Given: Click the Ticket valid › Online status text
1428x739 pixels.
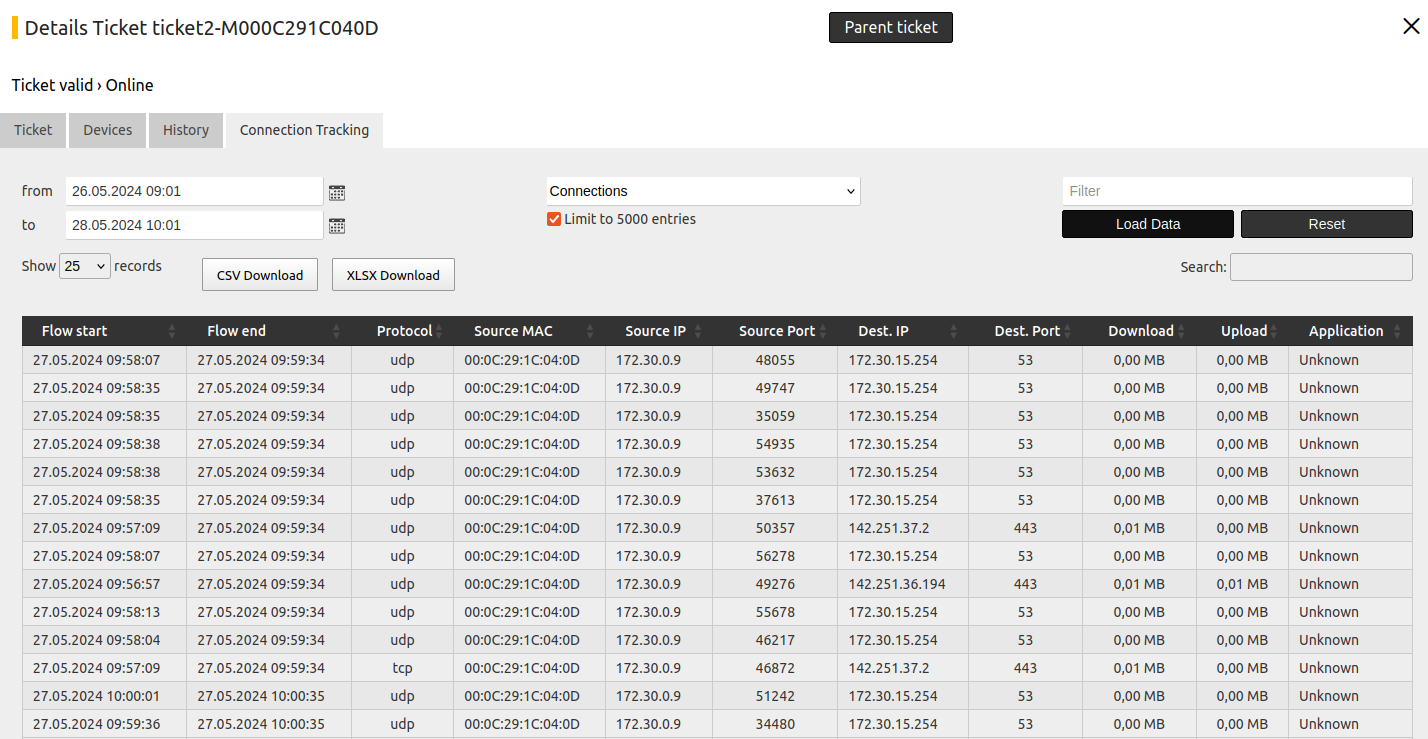Looking at the screenshot, I should coord(82,85).
